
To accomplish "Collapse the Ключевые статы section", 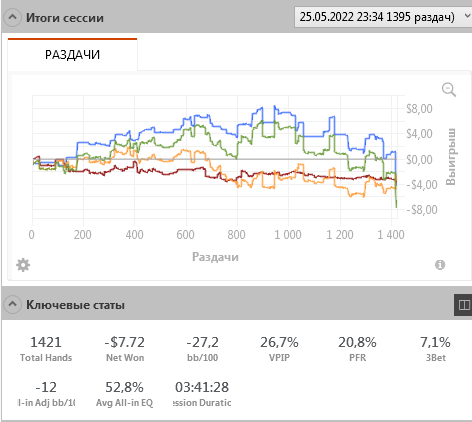I will point(12,304).
